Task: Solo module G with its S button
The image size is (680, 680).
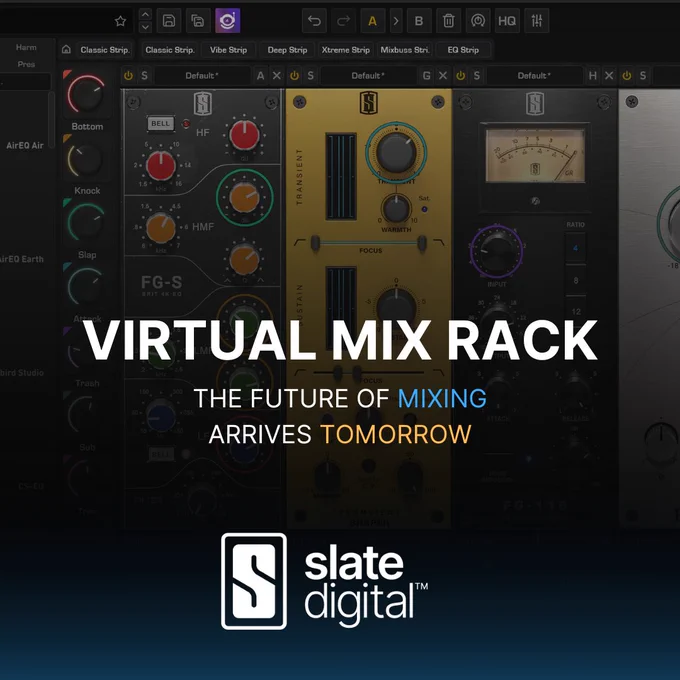Action: pos(311,75)
